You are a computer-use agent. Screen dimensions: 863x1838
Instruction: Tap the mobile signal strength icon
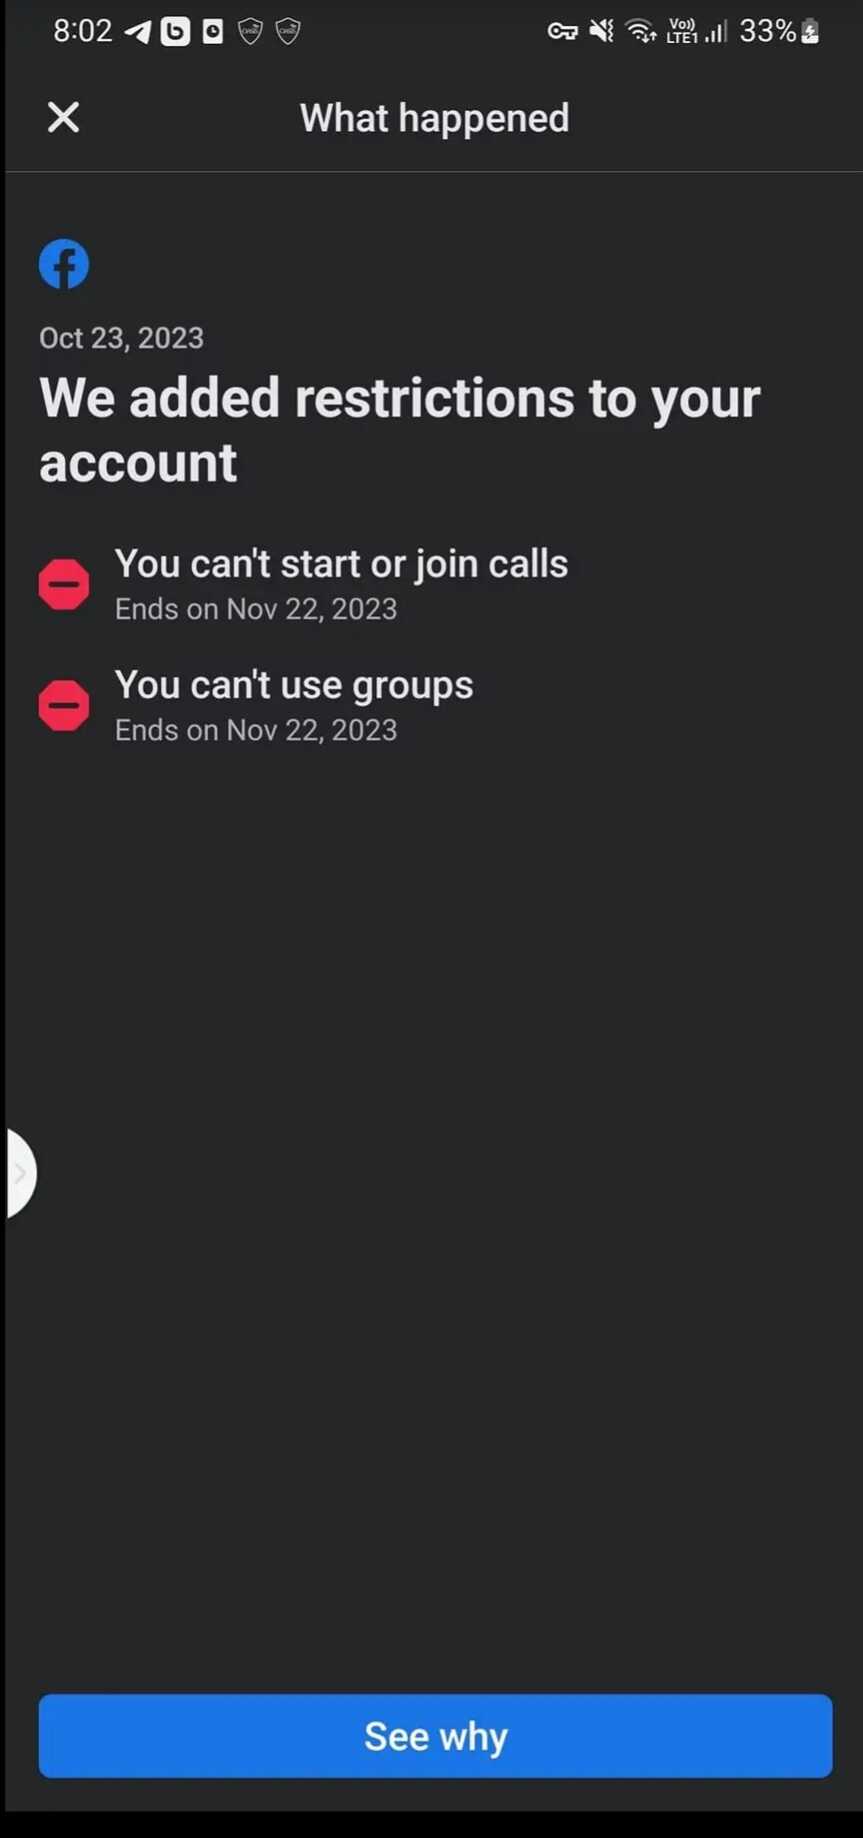715,32
